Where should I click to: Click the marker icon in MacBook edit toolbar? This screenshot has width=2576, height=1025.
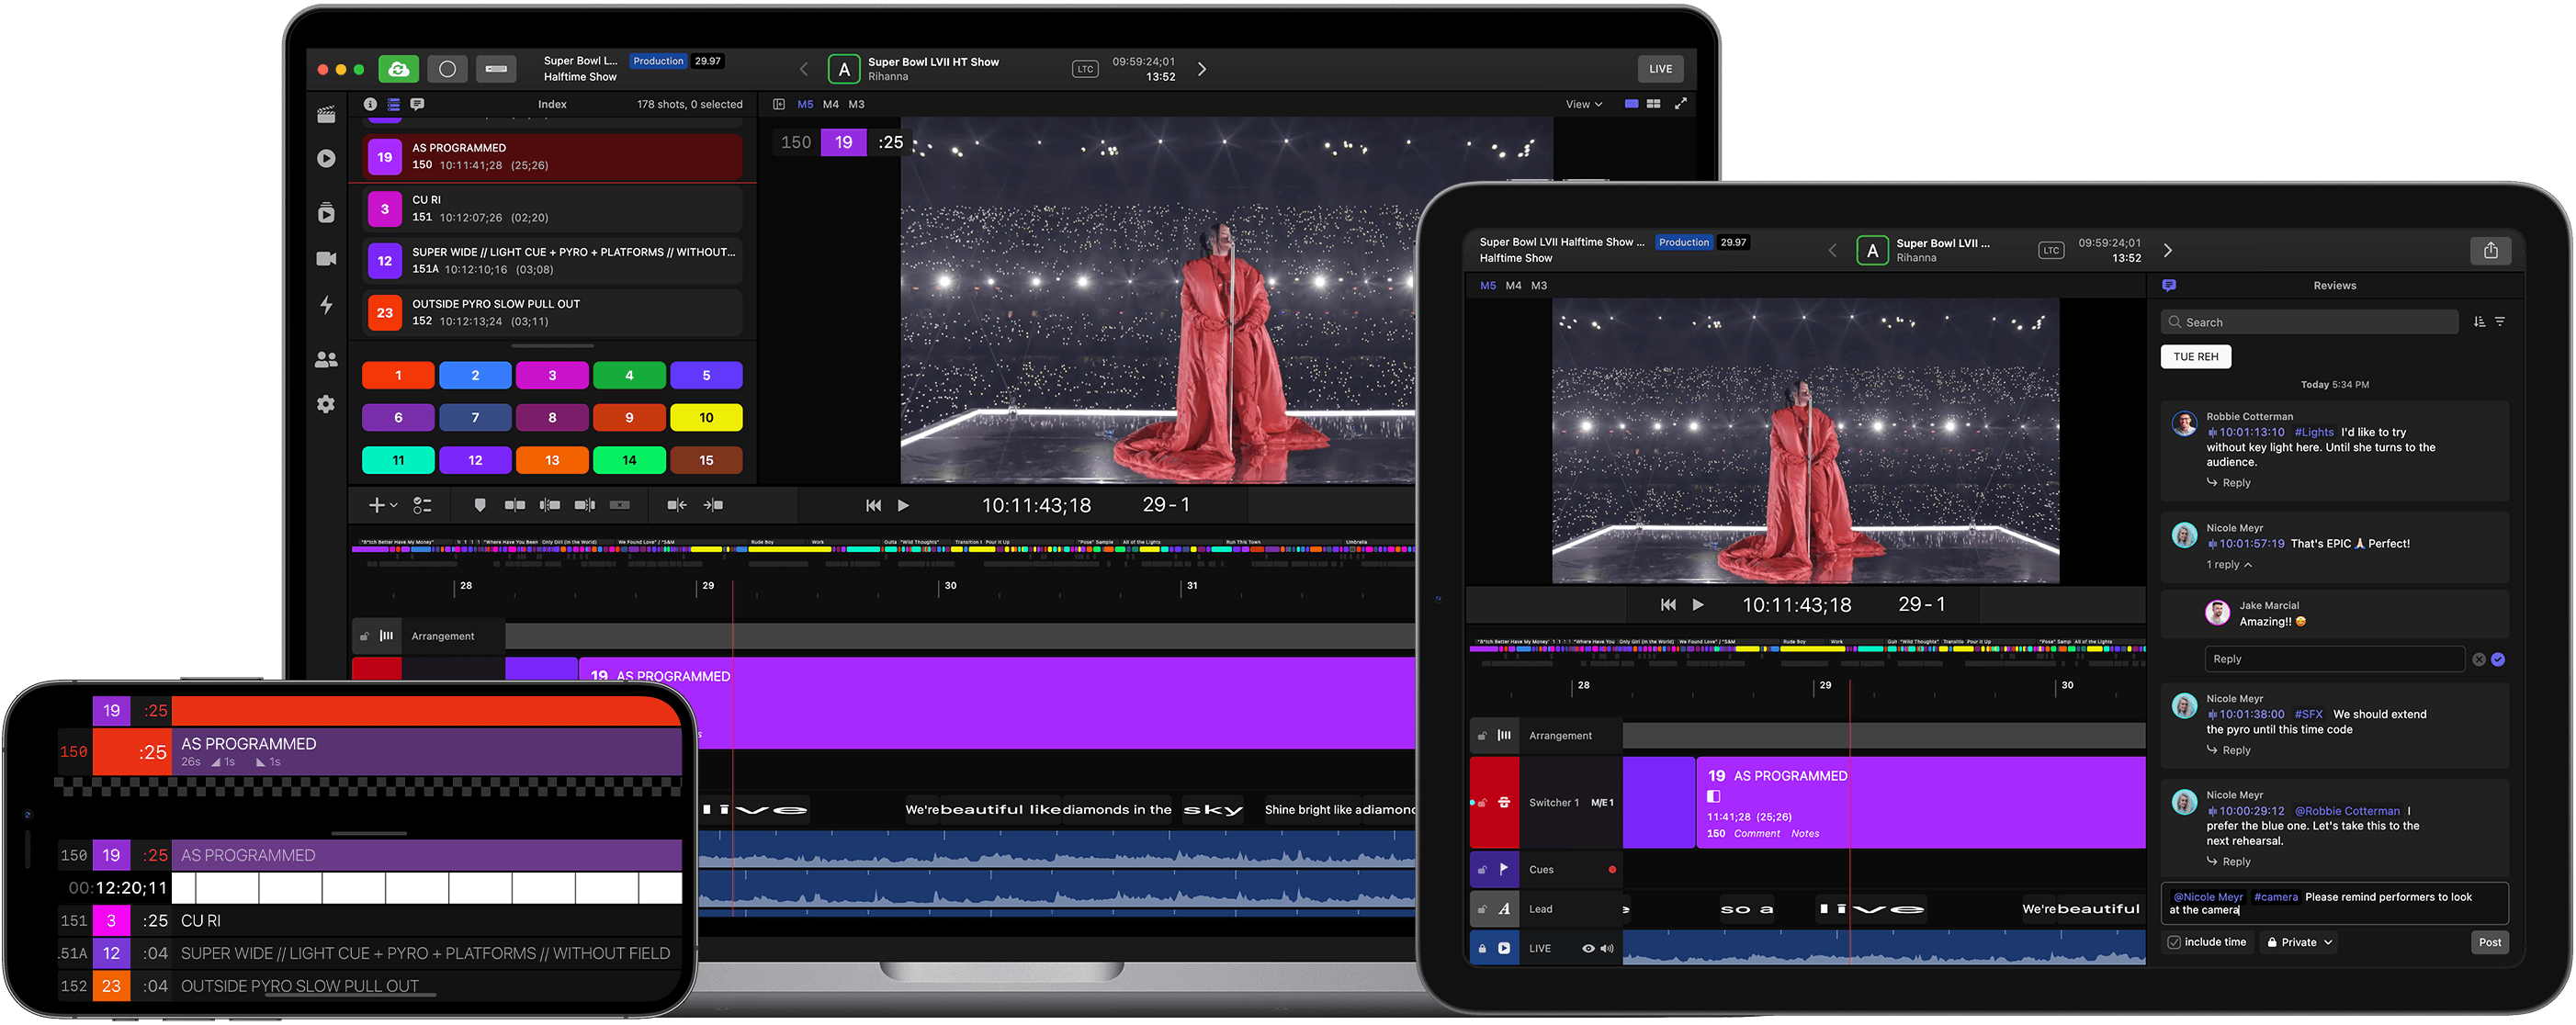coord(480,505)
